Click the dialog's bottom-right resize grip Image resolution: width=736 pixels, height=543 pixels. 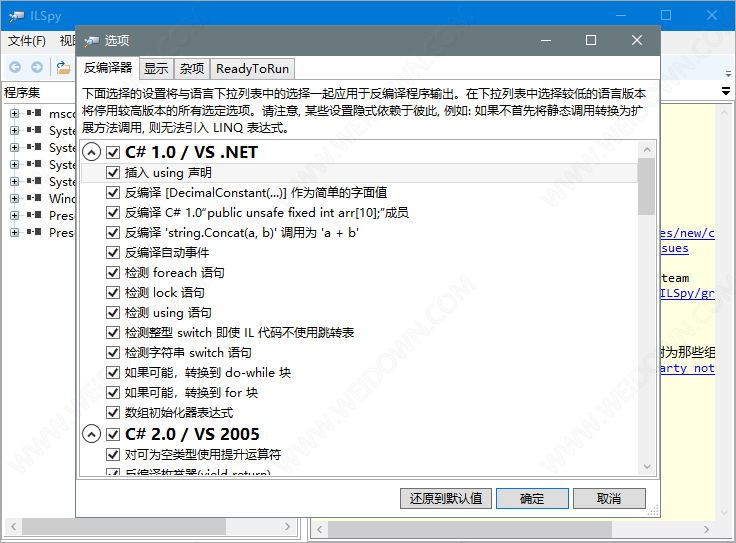pyautogui.click(x=653, y=511)
